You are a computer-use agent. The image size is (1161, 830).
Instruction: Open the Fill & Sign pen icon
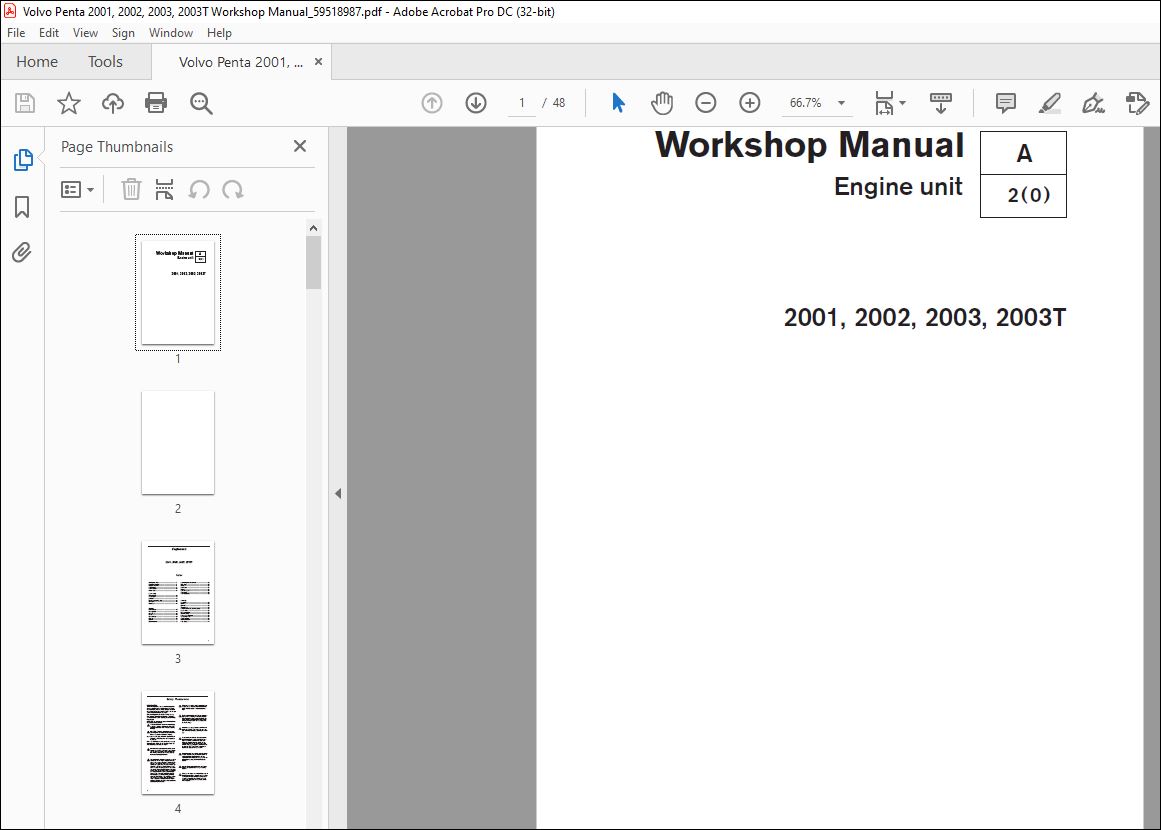(1094, 103)
